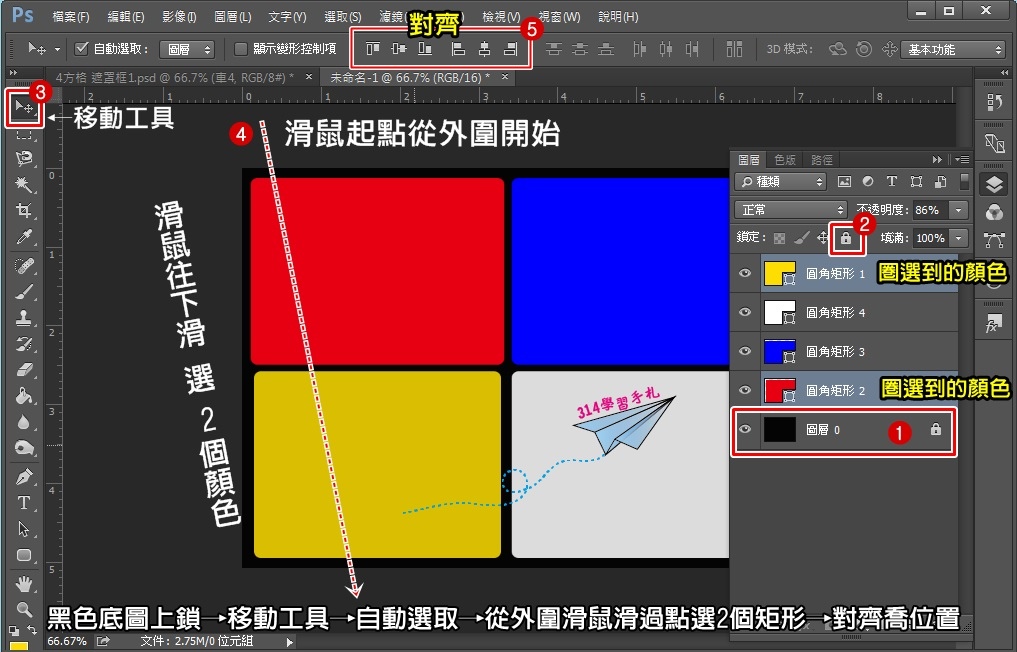Select the History Brush tool
This screenshot has width=1017, height=652.
[x=24, y=344]
